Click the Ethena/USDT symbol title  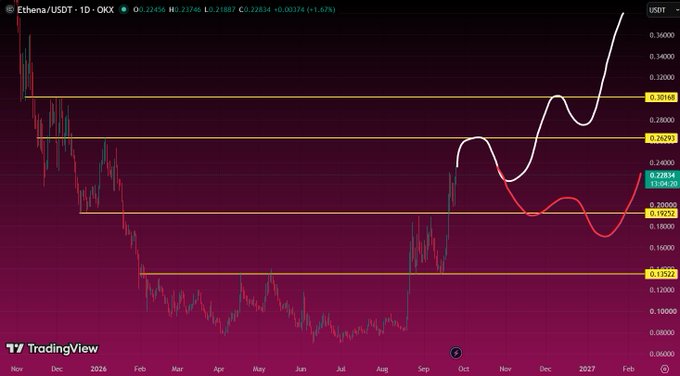(x=65, y=9)
